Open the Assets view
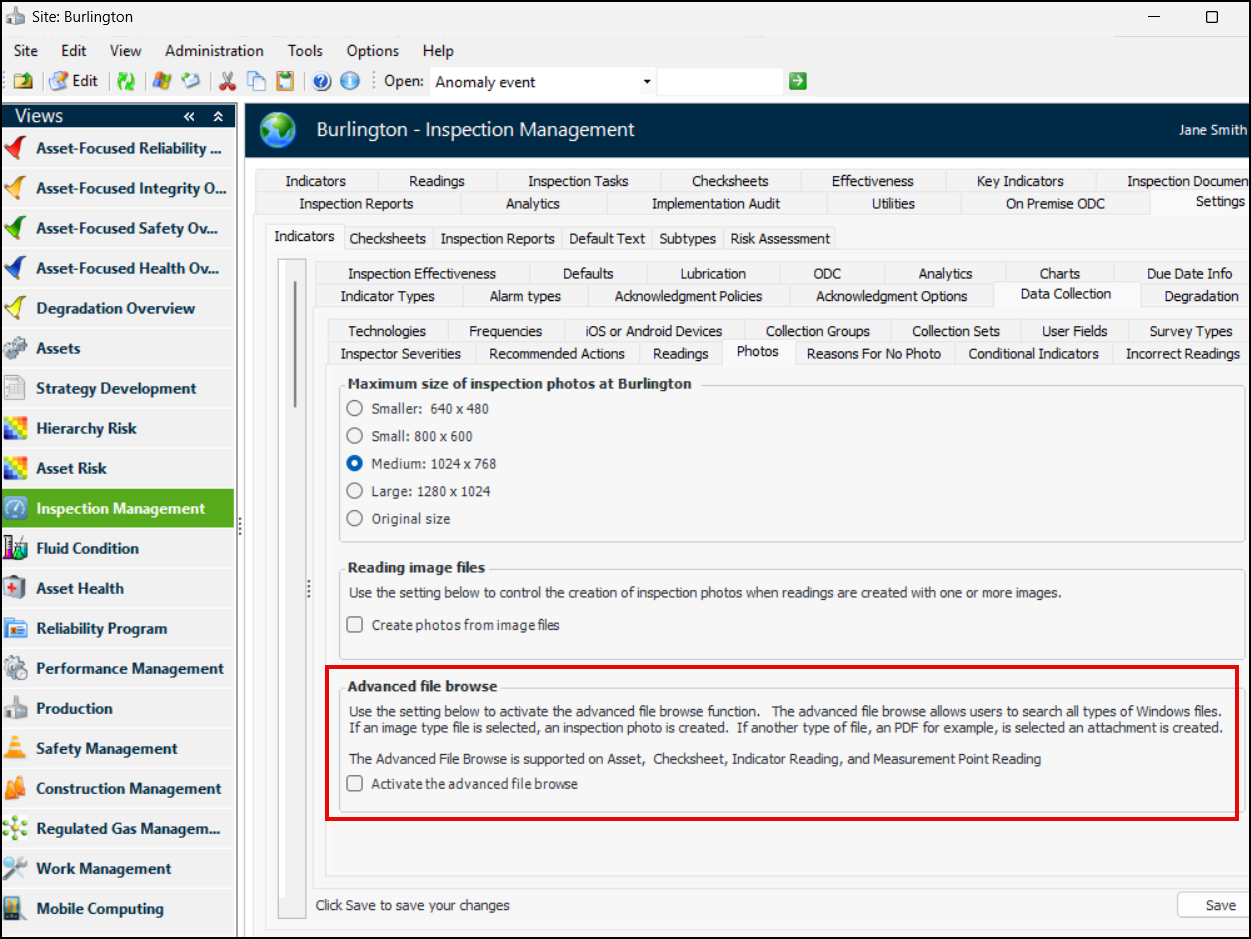Viewport: 1251px width, 939px height. point(118,348)
